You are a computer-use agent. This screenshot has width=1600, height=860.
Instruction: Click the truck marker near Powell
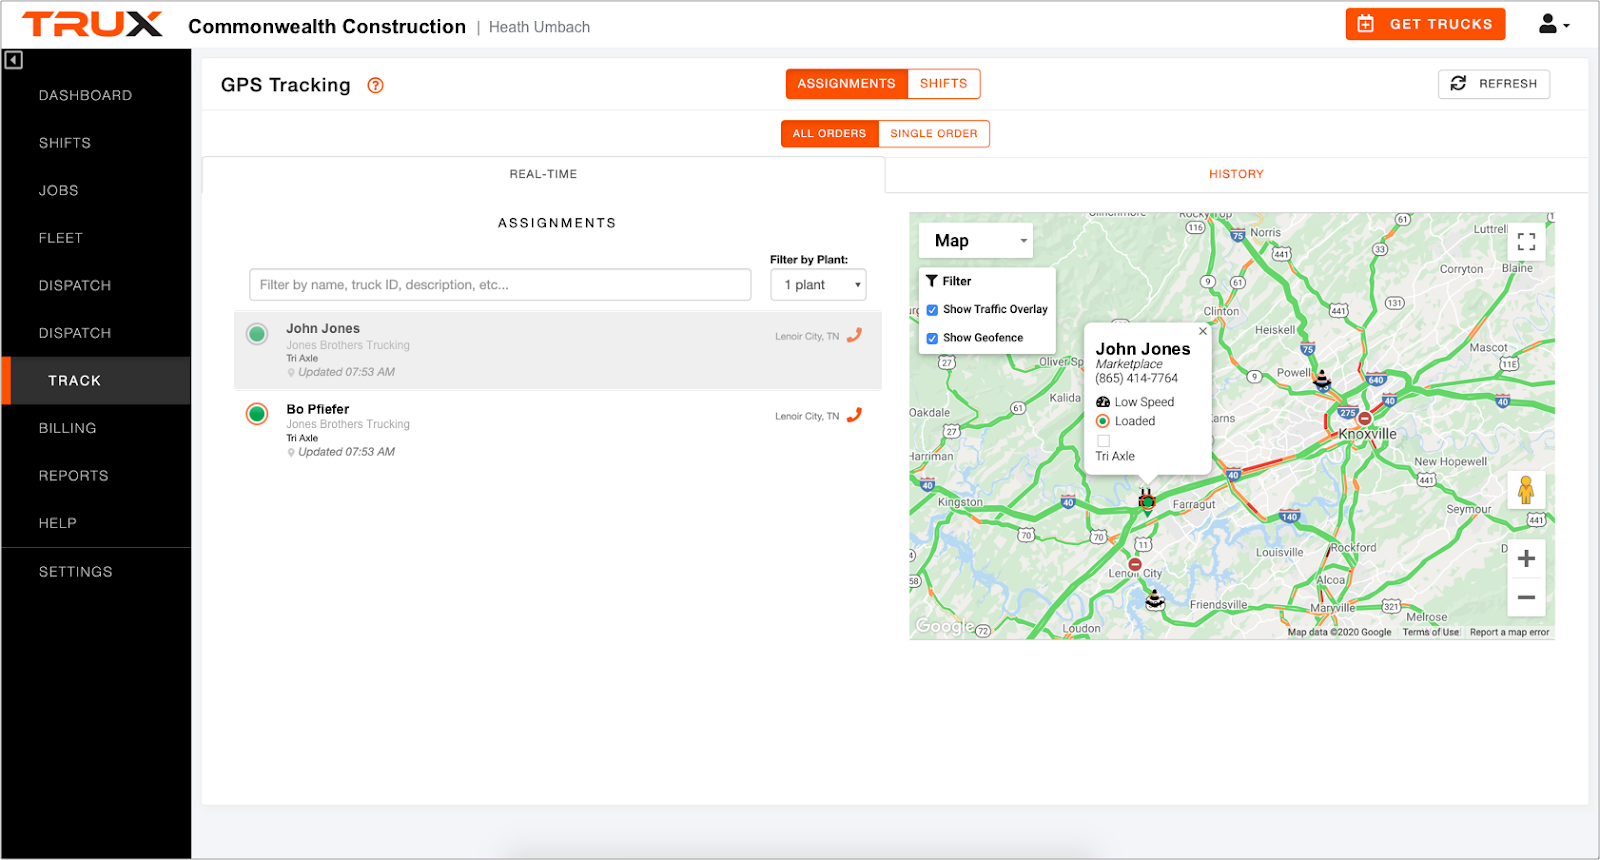pos(1322,379)
